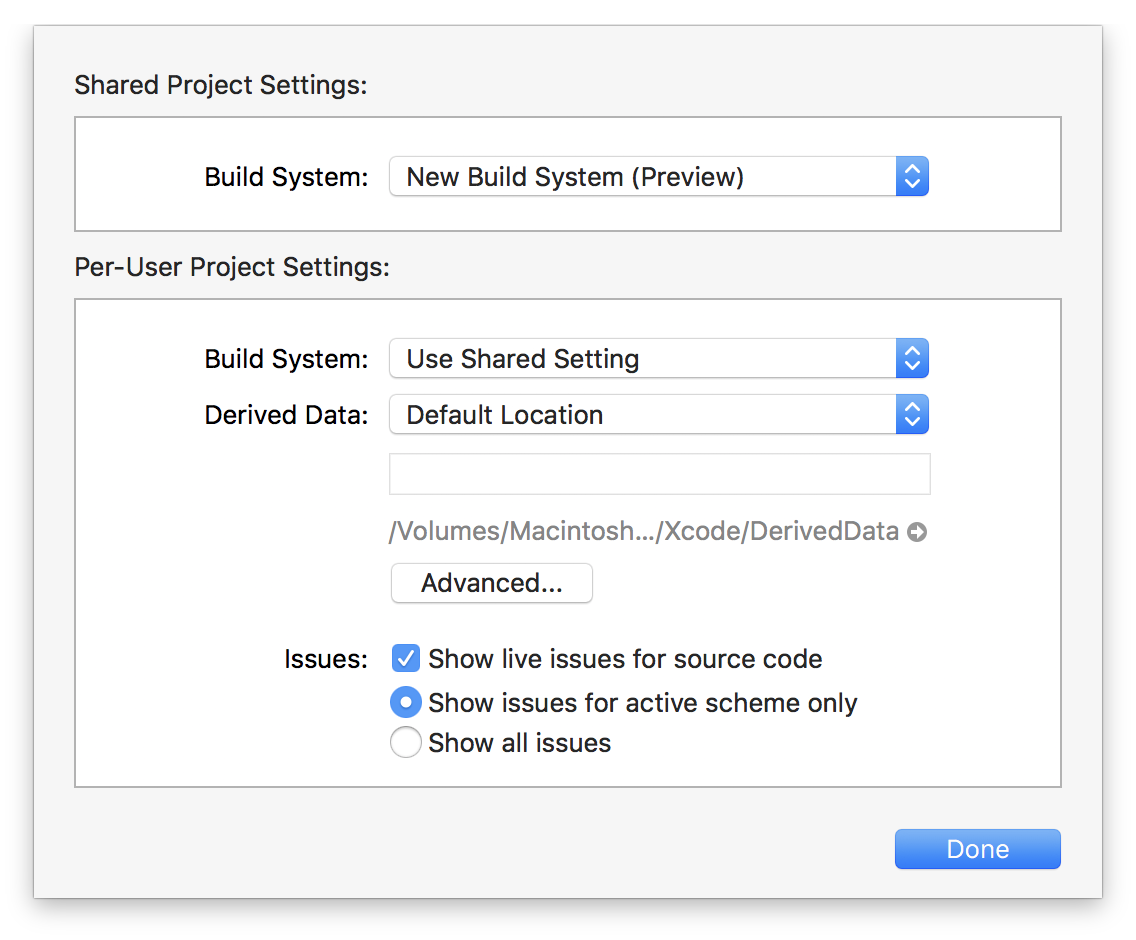Select Show all issues

click(x=405, y=742)
